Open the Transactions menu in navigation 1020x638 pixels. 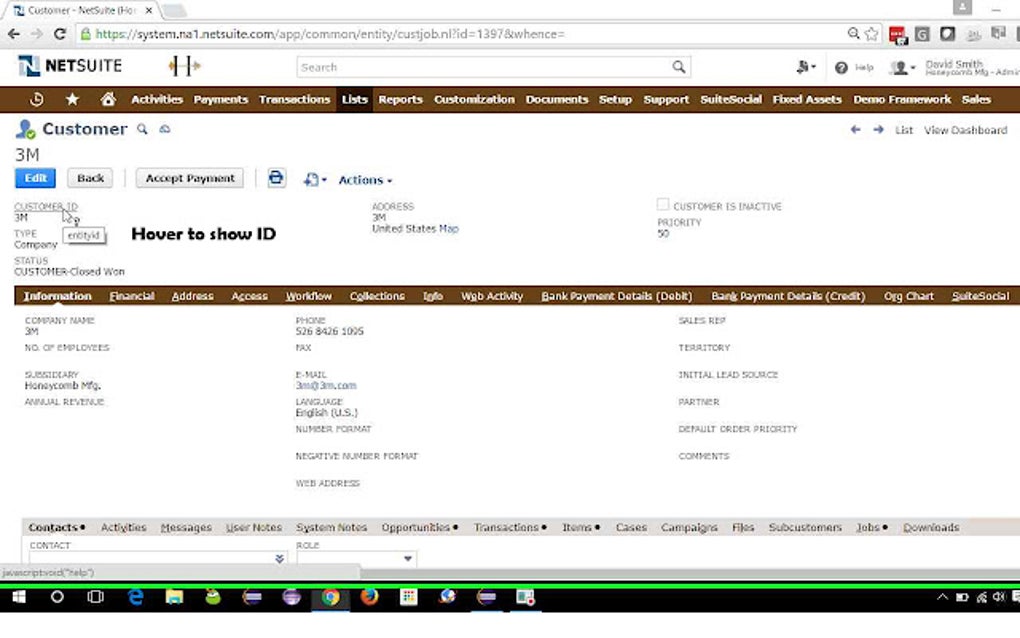coord(294,99)
